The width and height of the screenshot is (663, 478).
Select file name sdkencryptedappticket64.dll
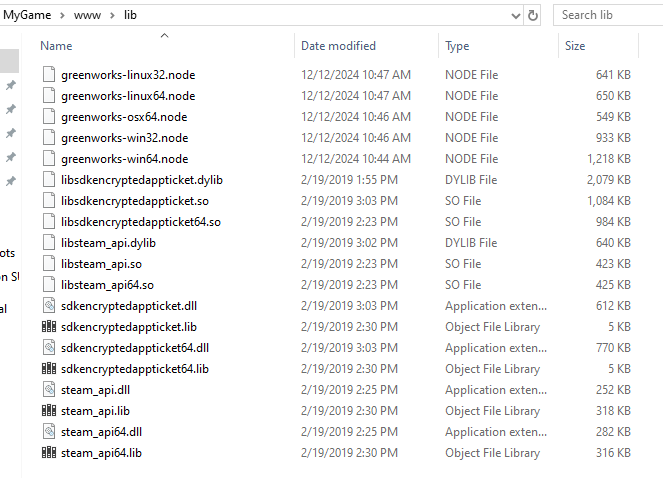pos(135,348)
